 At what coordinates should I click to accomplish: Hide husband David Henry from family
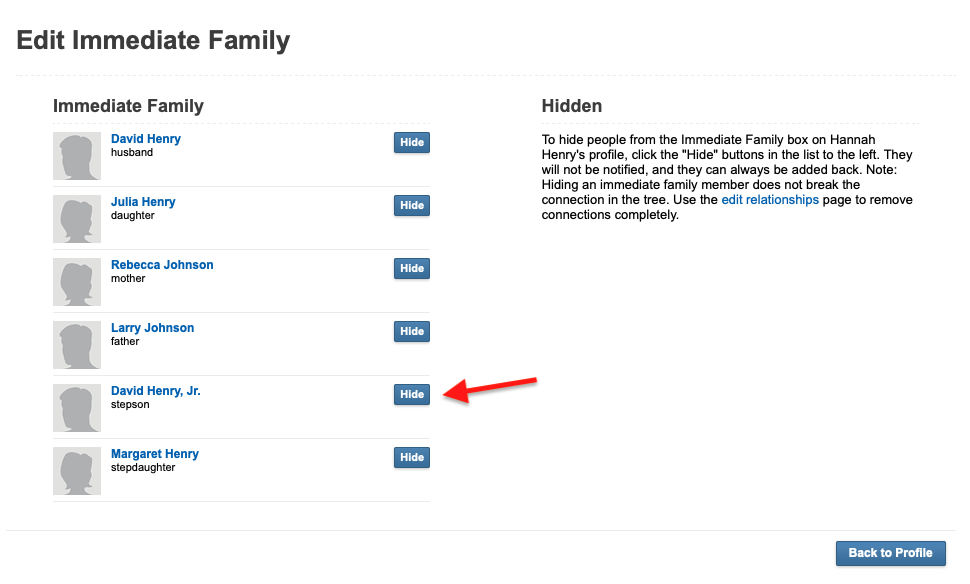coord(412,142)
